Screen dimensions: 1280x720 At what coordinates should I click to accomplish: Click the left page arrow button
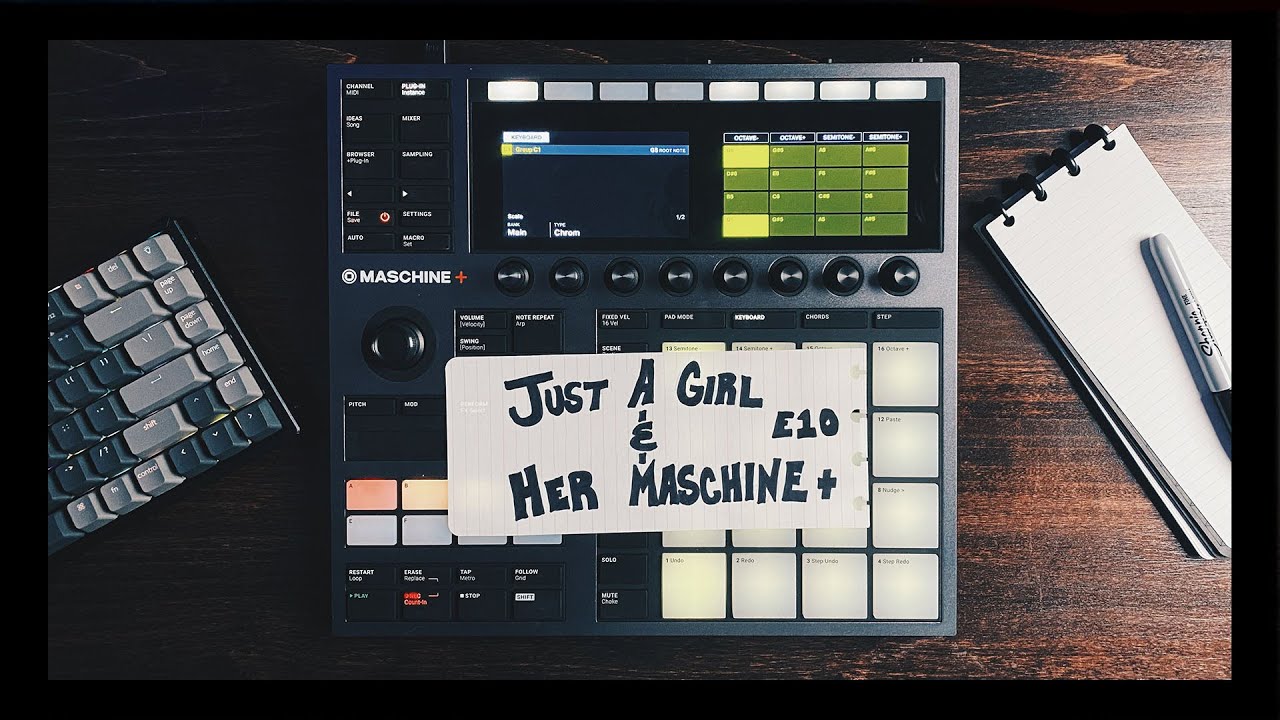click(x=368, y=193)
